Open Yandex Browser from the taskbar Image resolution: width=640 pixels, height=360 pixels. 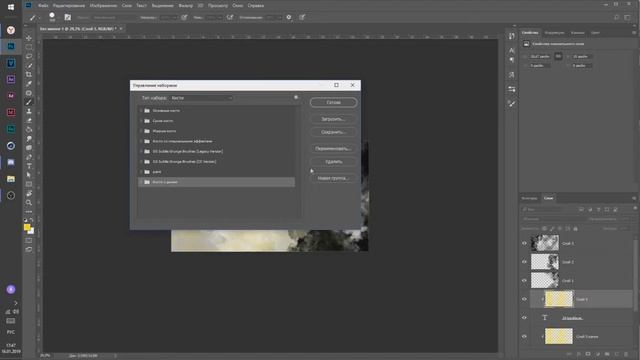[11, 30]
